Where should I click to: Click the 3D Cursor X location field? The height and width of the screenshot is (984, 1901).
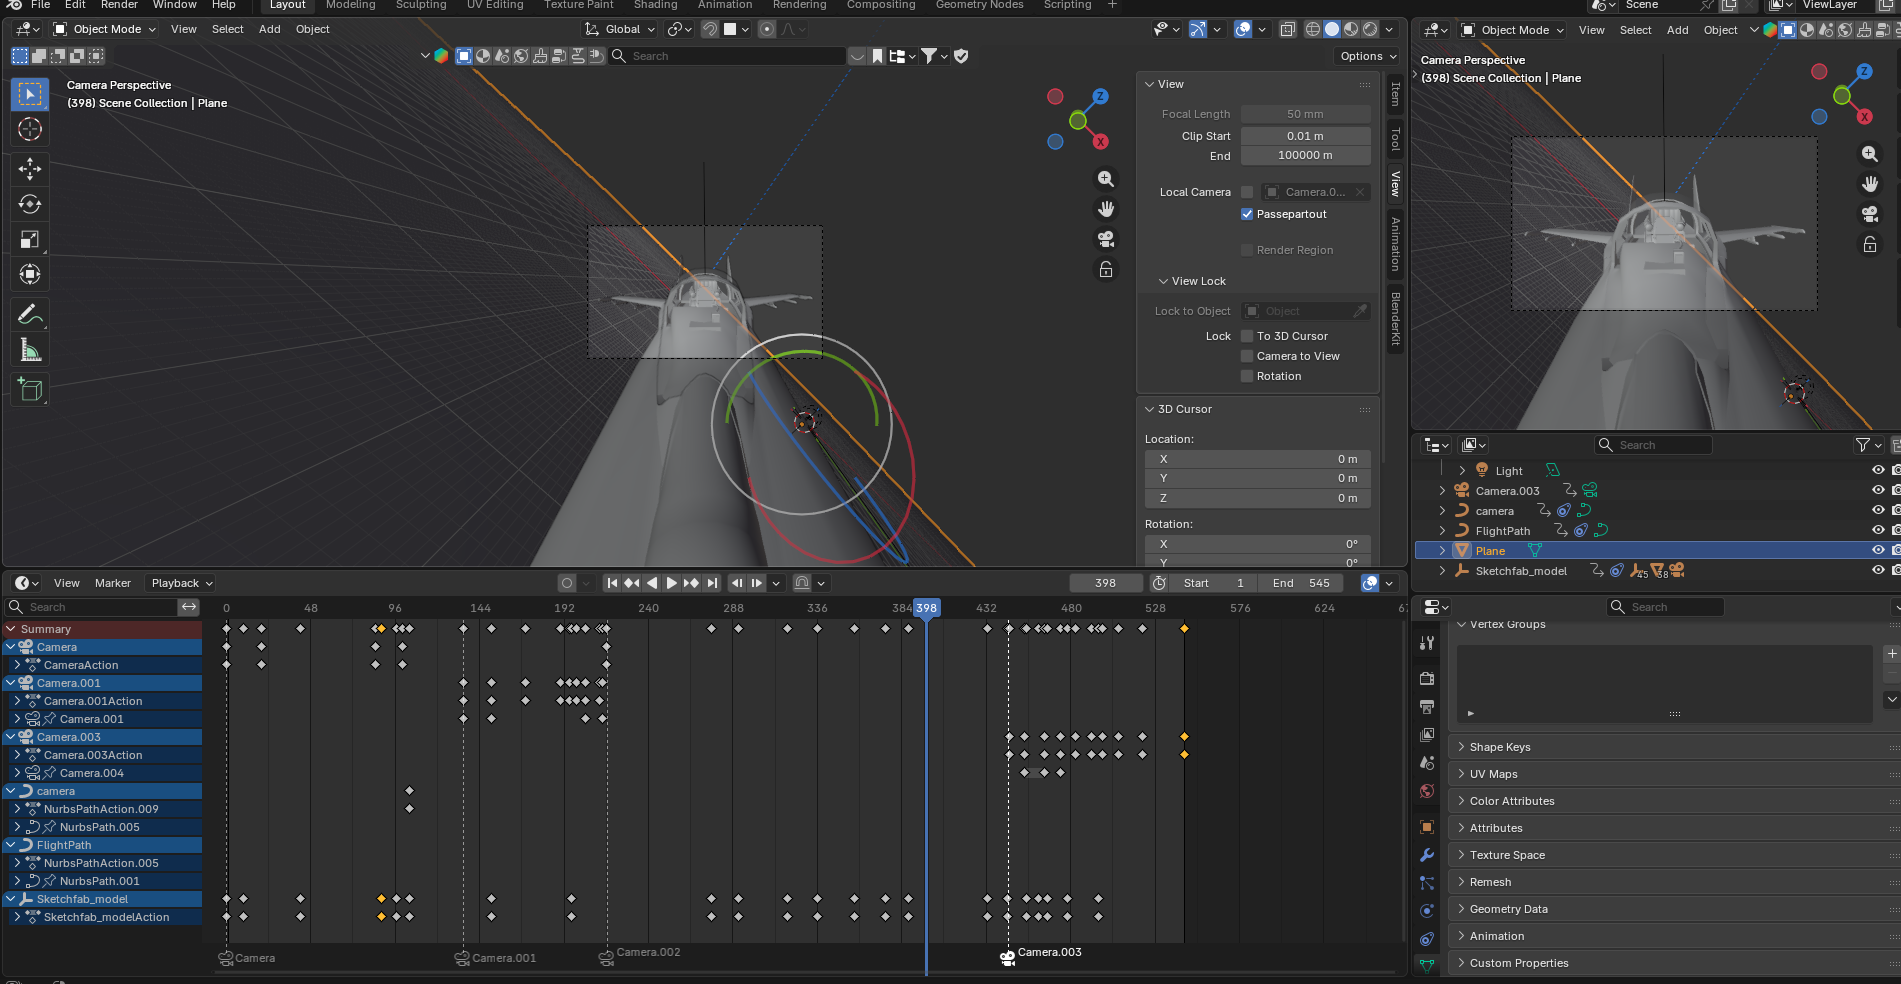click(1258, 459)
